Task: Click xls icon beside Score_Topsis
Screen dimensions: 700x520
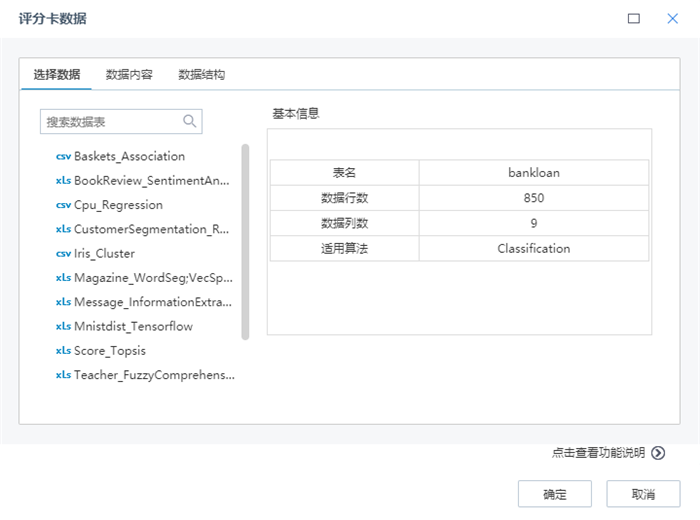Action: (63, 351)
